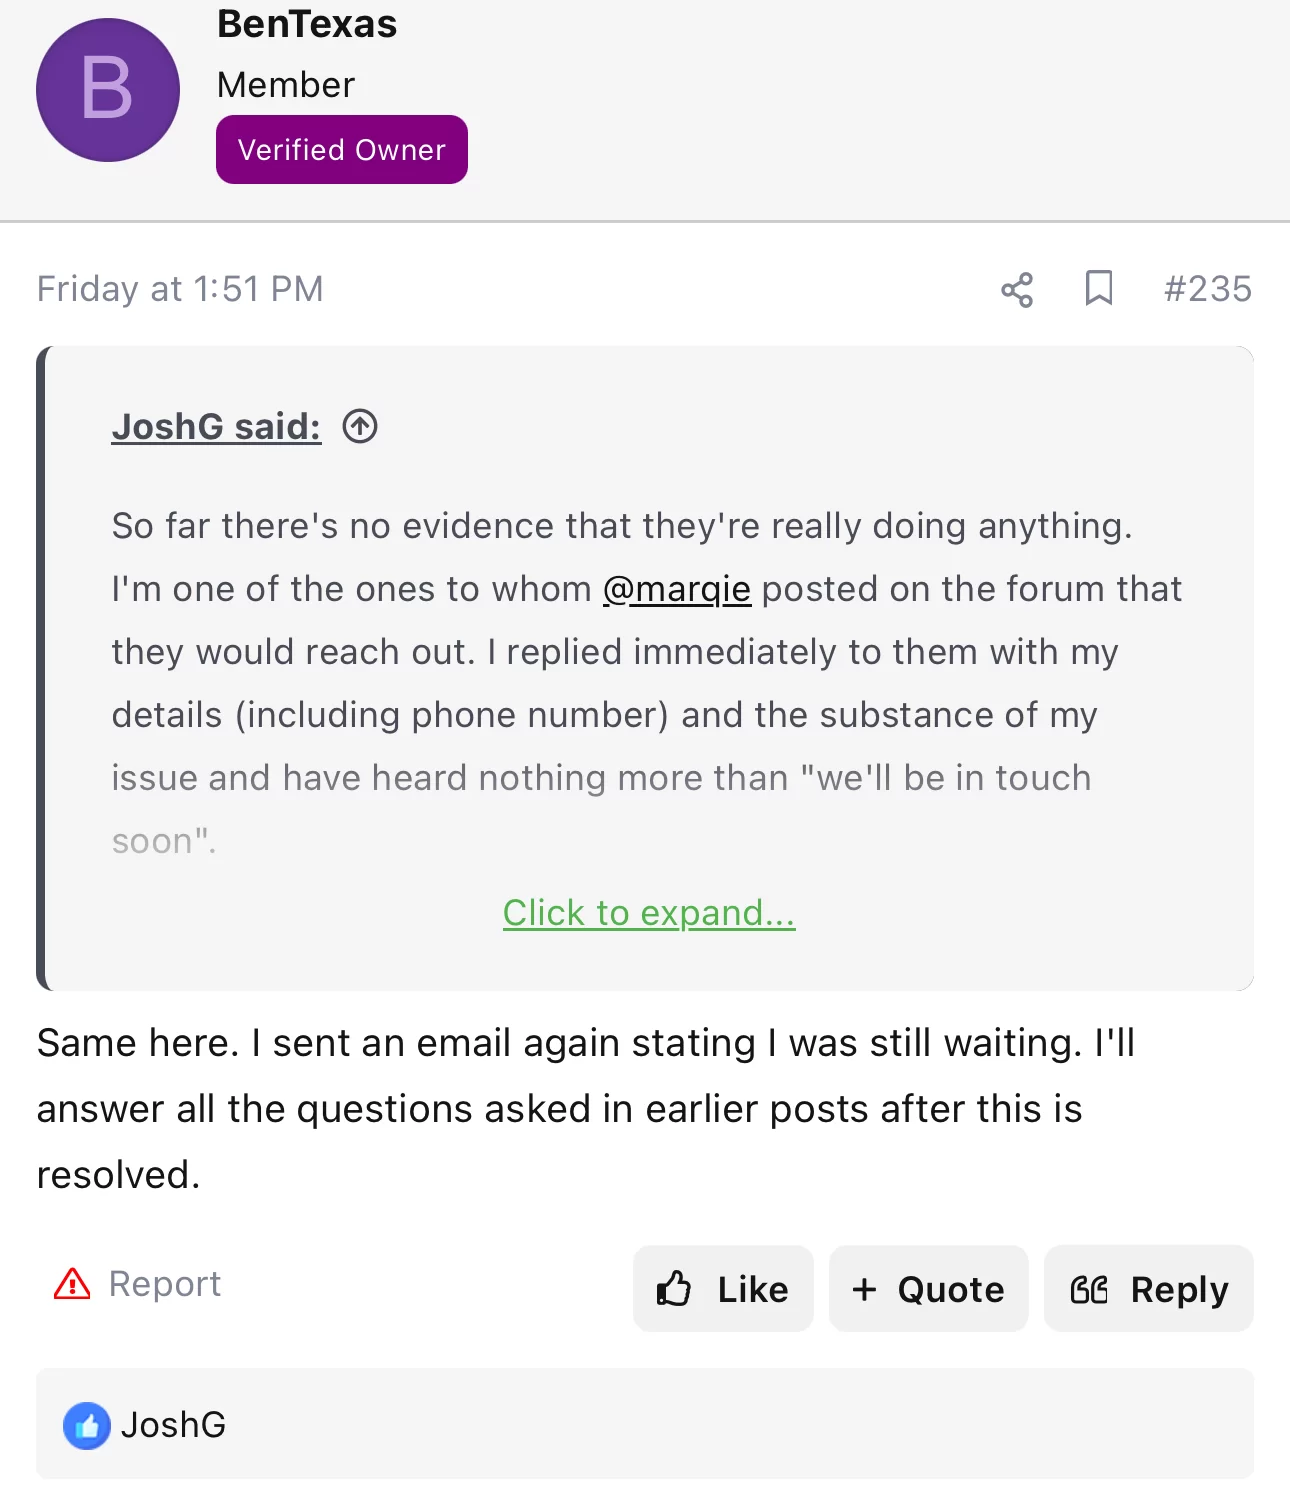Reply to BenTexas's post
Screen dimensions: 1290x1491
point(1149,1288)
